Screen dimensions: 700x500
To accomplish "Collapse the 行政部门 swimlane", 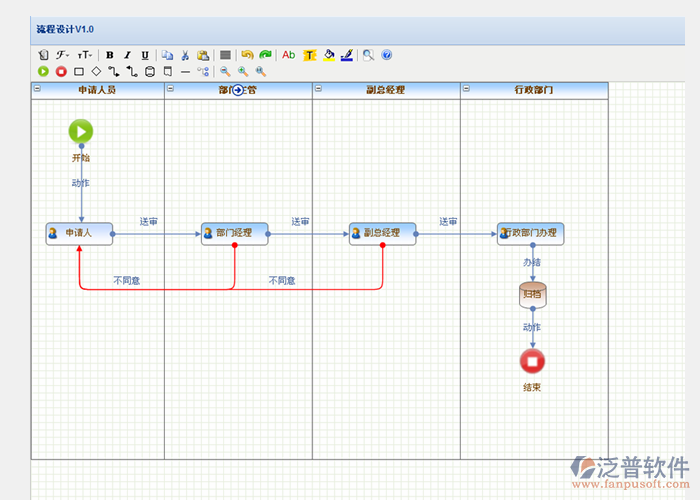I will tap(465, 89).
